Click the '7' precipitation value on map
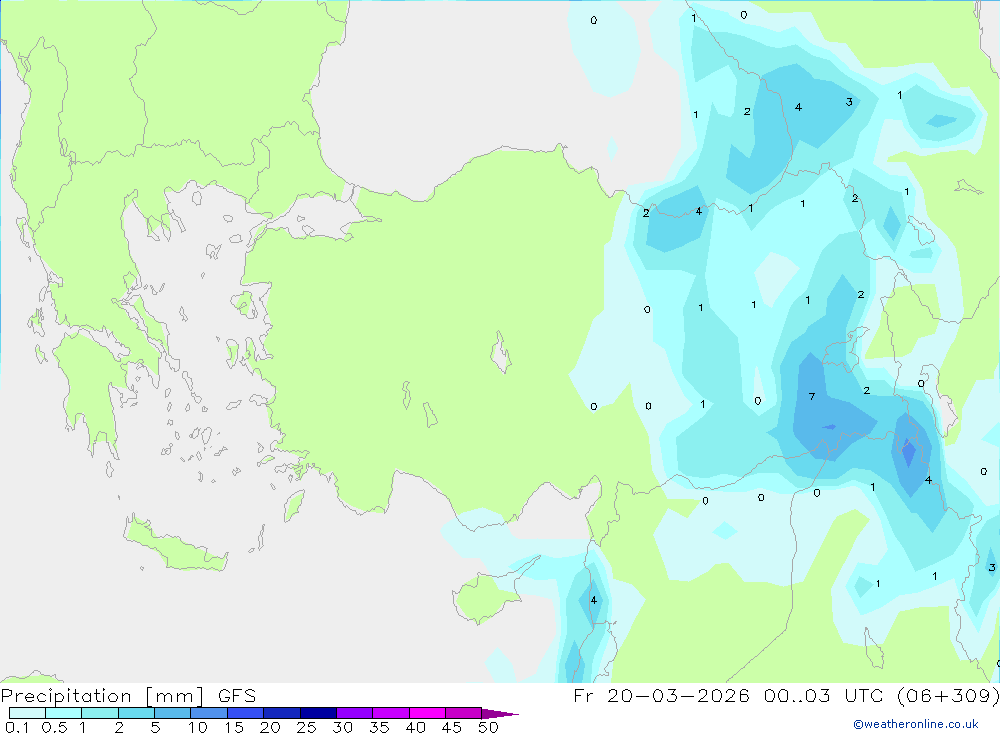 point(811,397)
